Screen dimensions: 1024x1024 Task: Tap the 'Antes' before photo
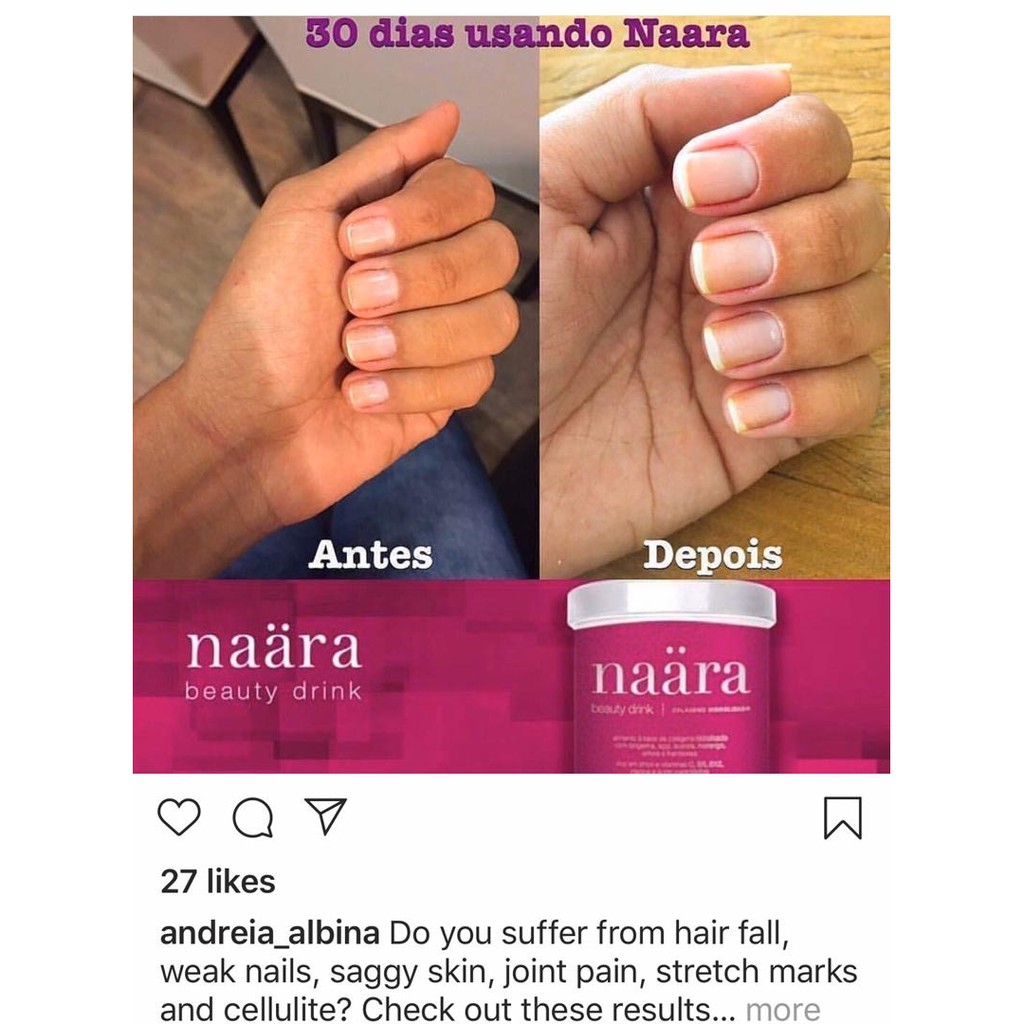(336, 297)
